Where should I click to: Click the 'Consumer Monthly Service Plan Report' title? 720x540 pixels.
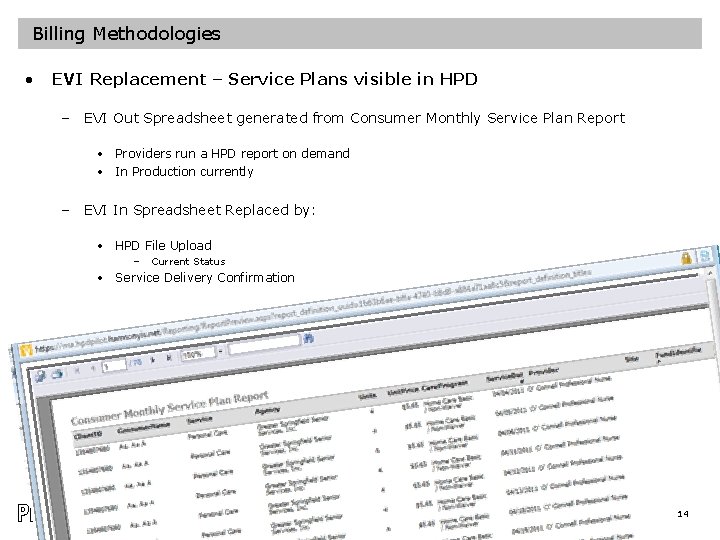coord(169,408)
